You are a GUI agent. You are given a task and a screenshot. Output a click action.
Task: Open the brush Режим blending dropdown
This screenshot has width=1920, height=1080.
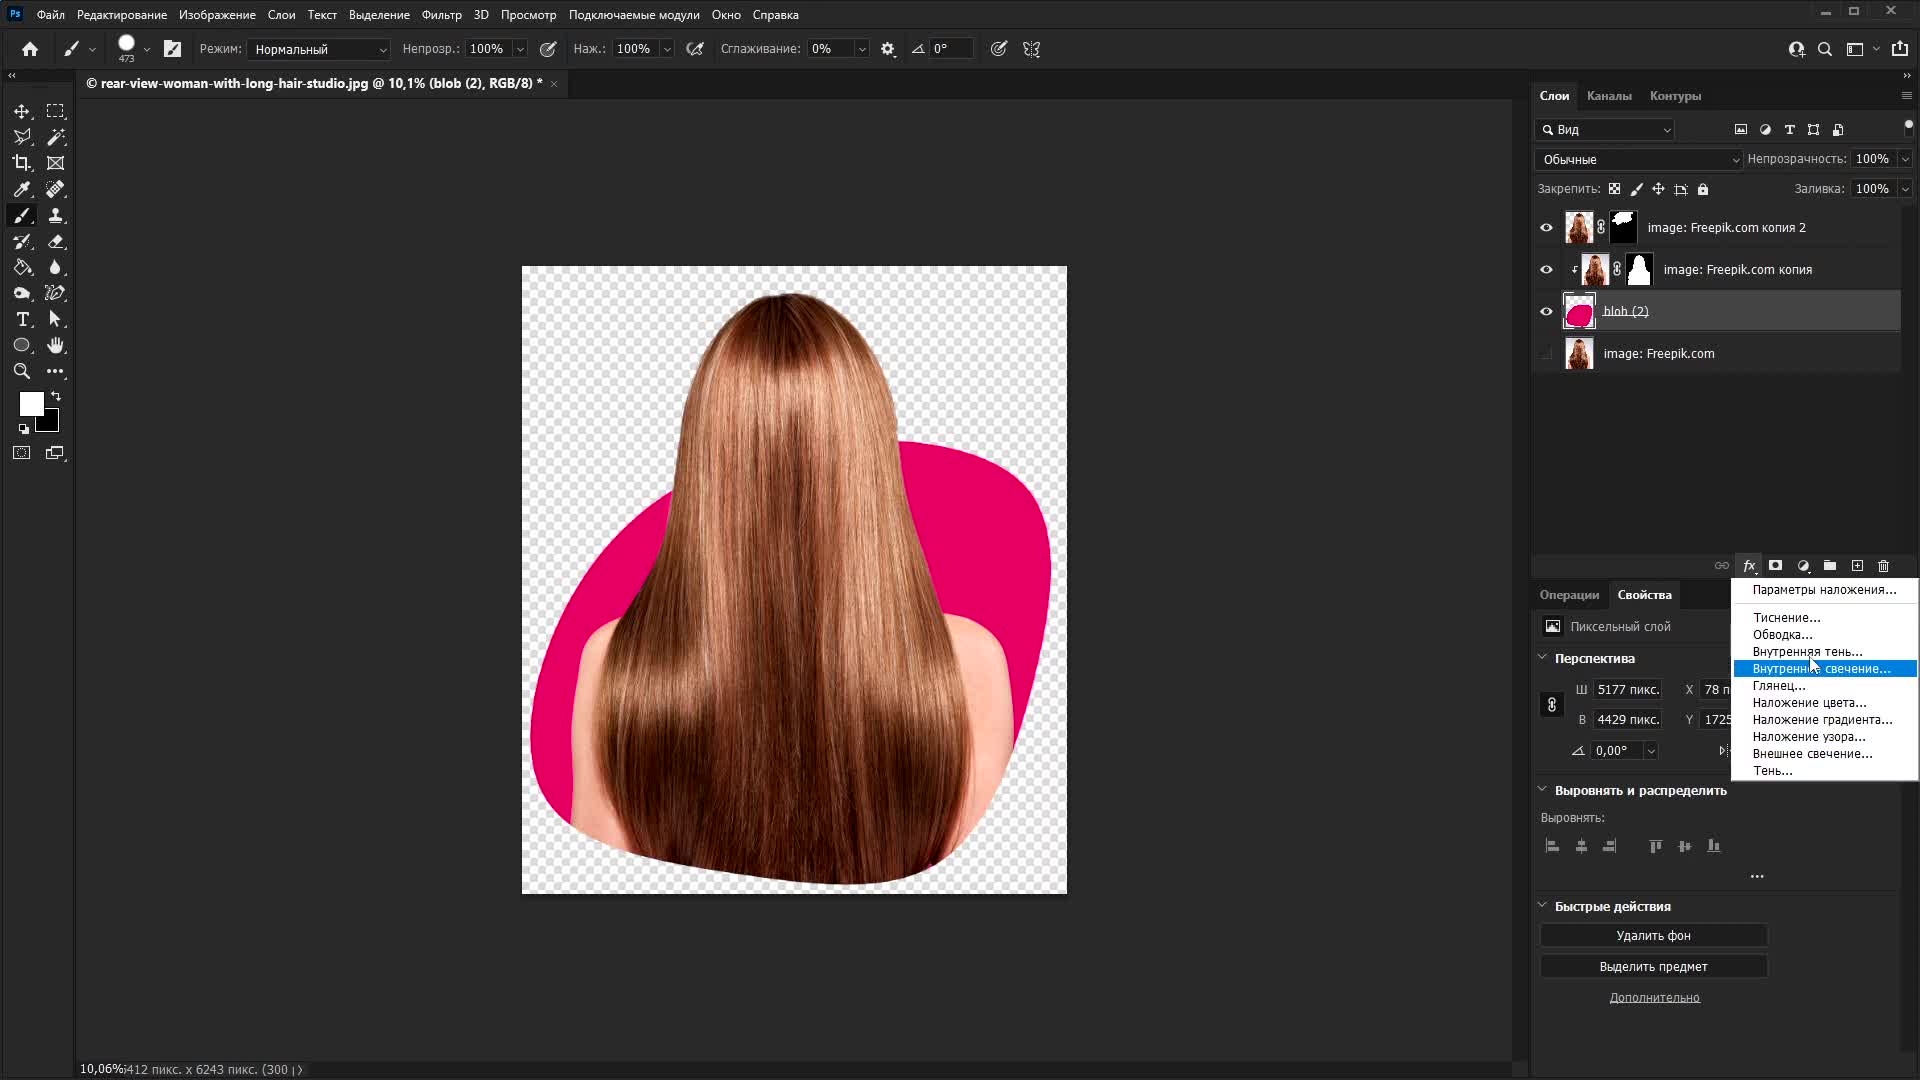click(319, 49)
